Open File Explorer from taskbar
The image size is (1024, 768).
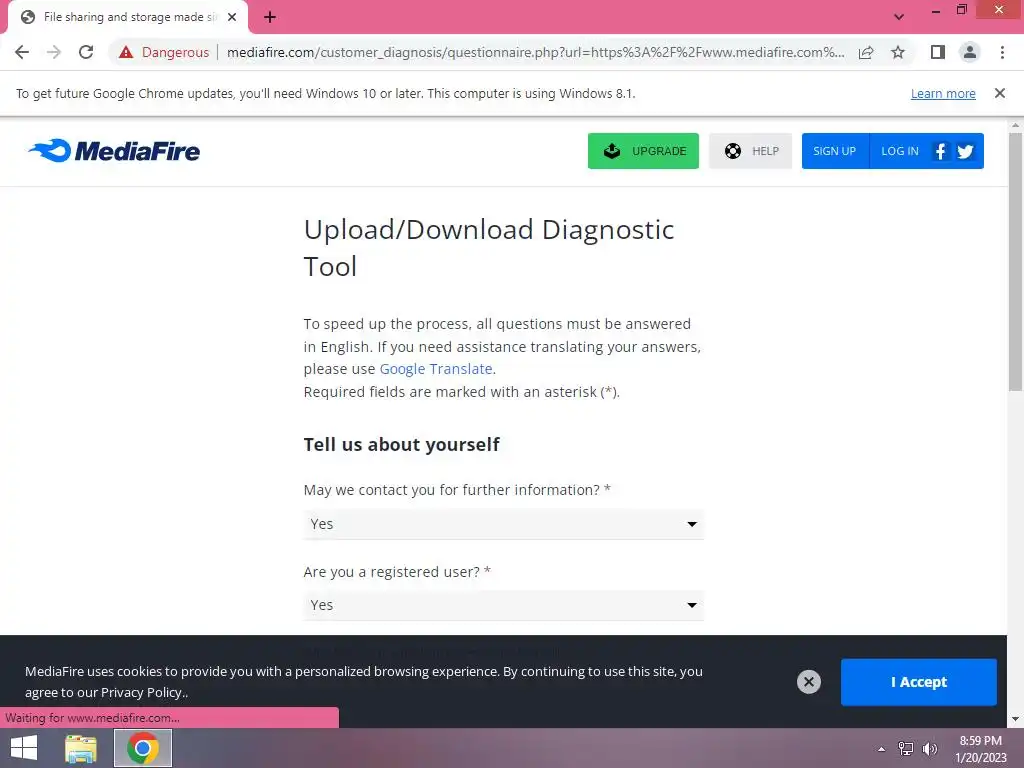point(81,748)
